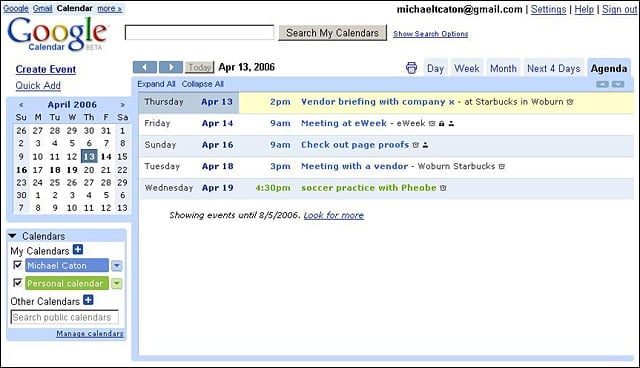Screen dimensions: 640x368
Task: Open Vendor briefing with company x event
Action: 378,102
